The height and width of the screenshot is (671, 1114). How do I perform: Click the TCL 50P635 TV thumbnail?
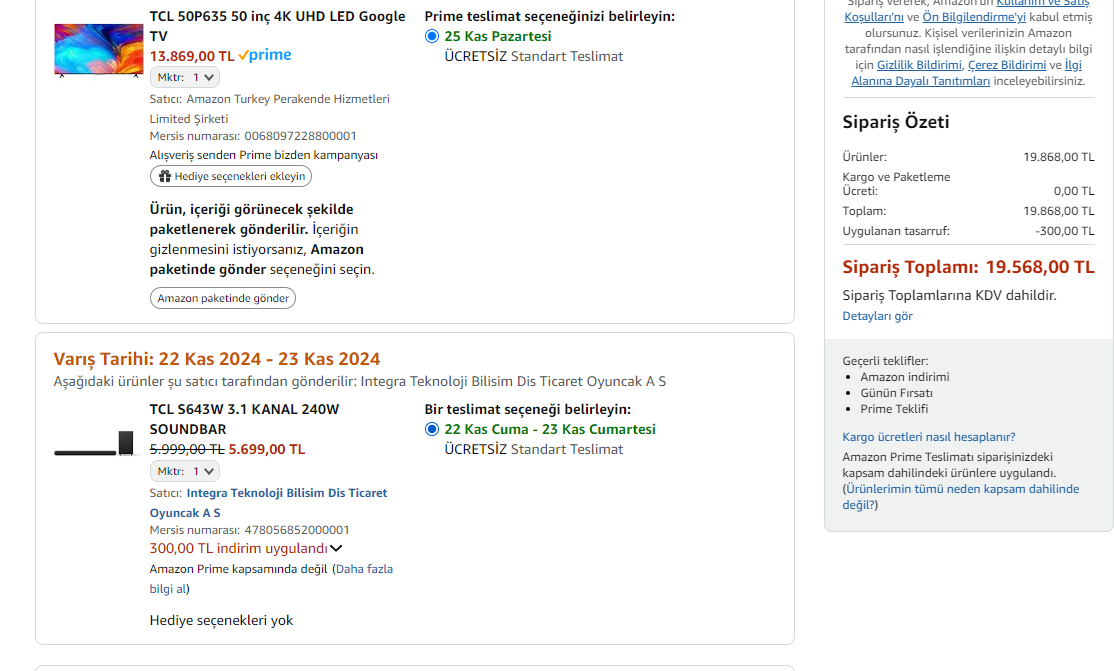98,49
